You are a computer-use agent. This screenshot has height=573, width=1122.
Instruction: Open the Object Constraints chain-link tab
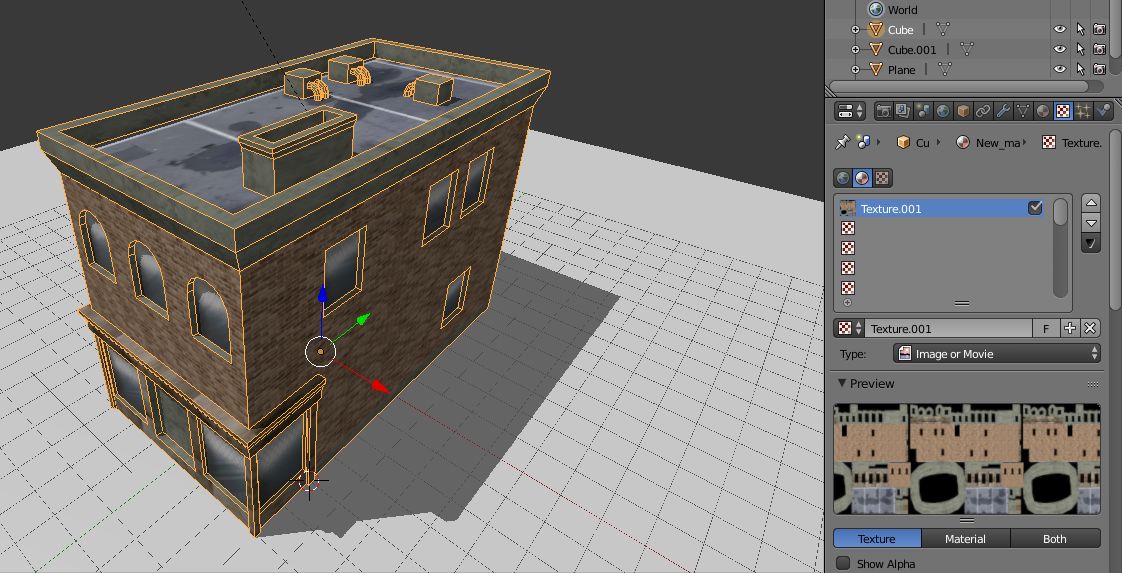(983, 111)
